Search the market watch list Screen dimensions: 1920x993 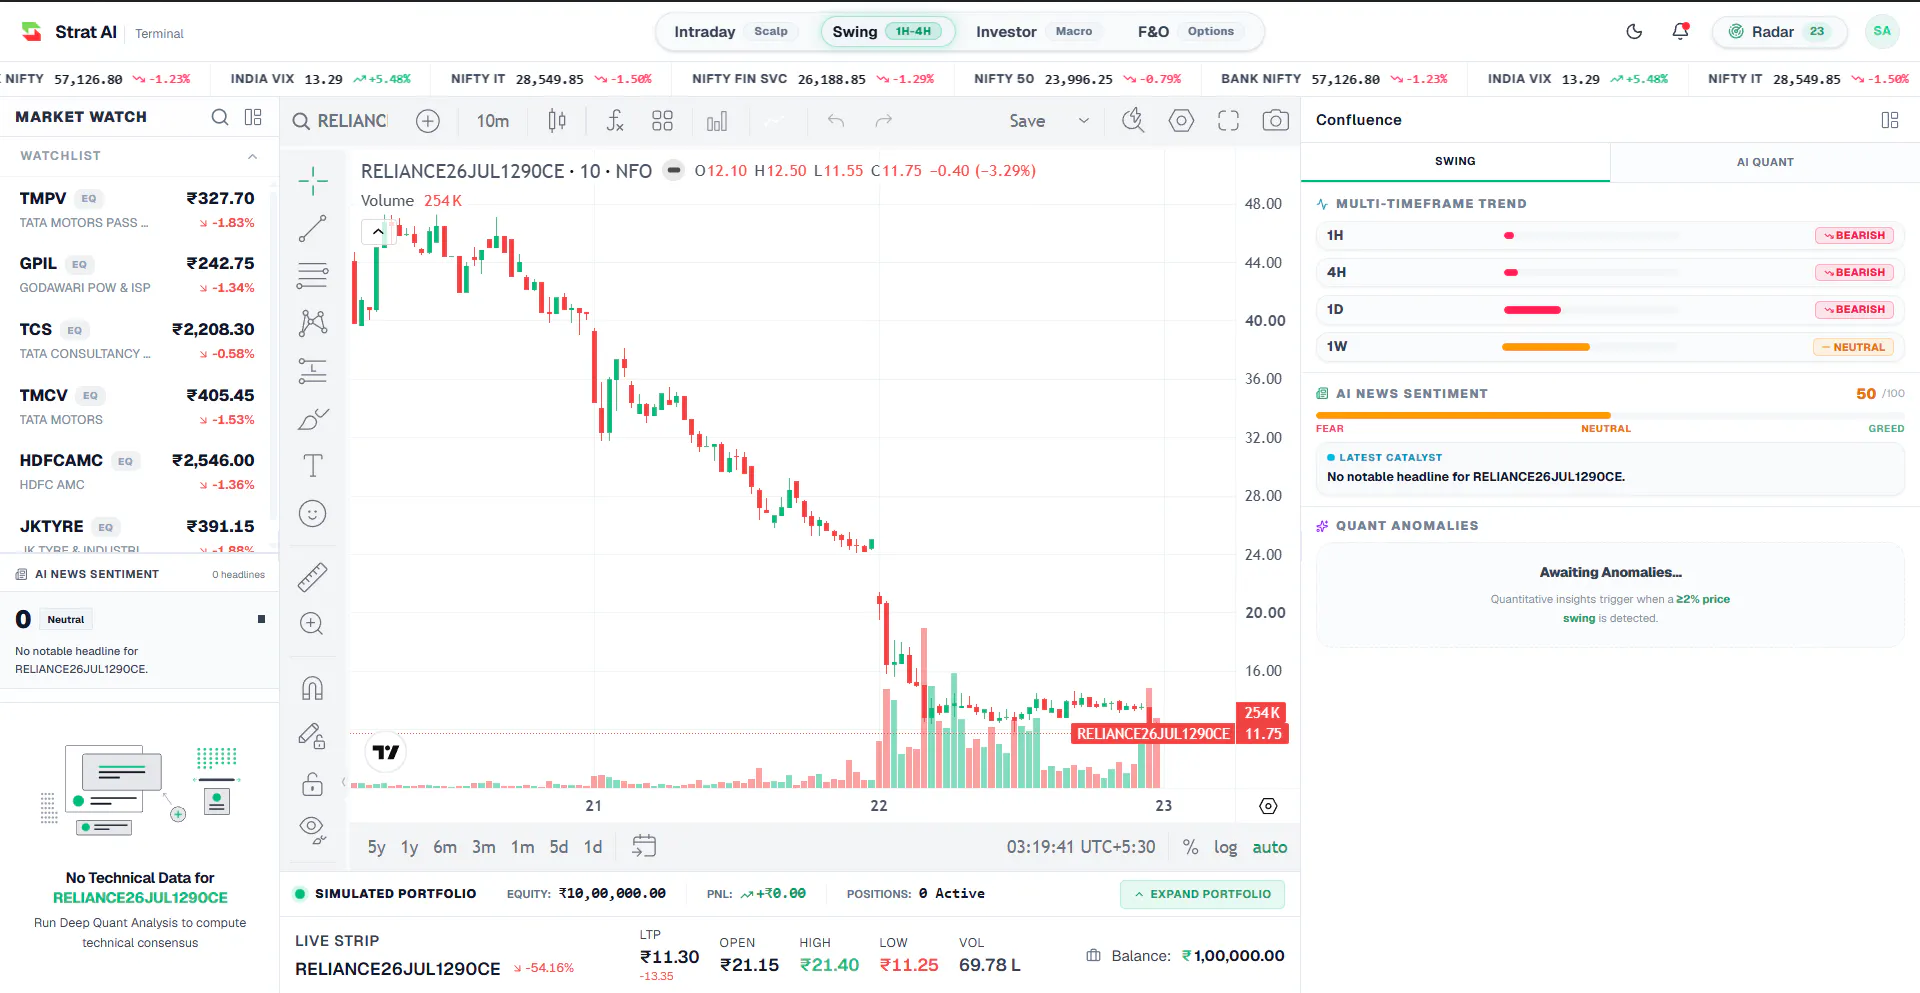tap(220, 117)
